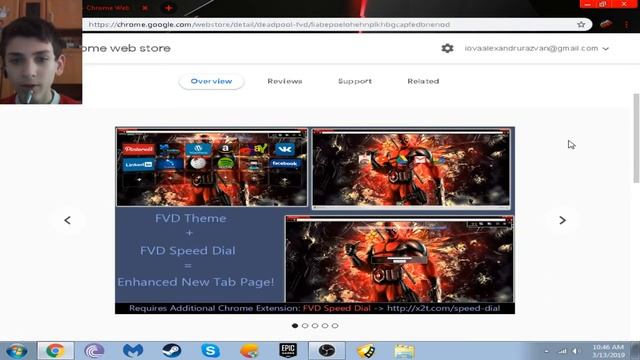Screen dimensions: 640x360
Task: Open Steam from the taskbar
Action: coord(172,351)
